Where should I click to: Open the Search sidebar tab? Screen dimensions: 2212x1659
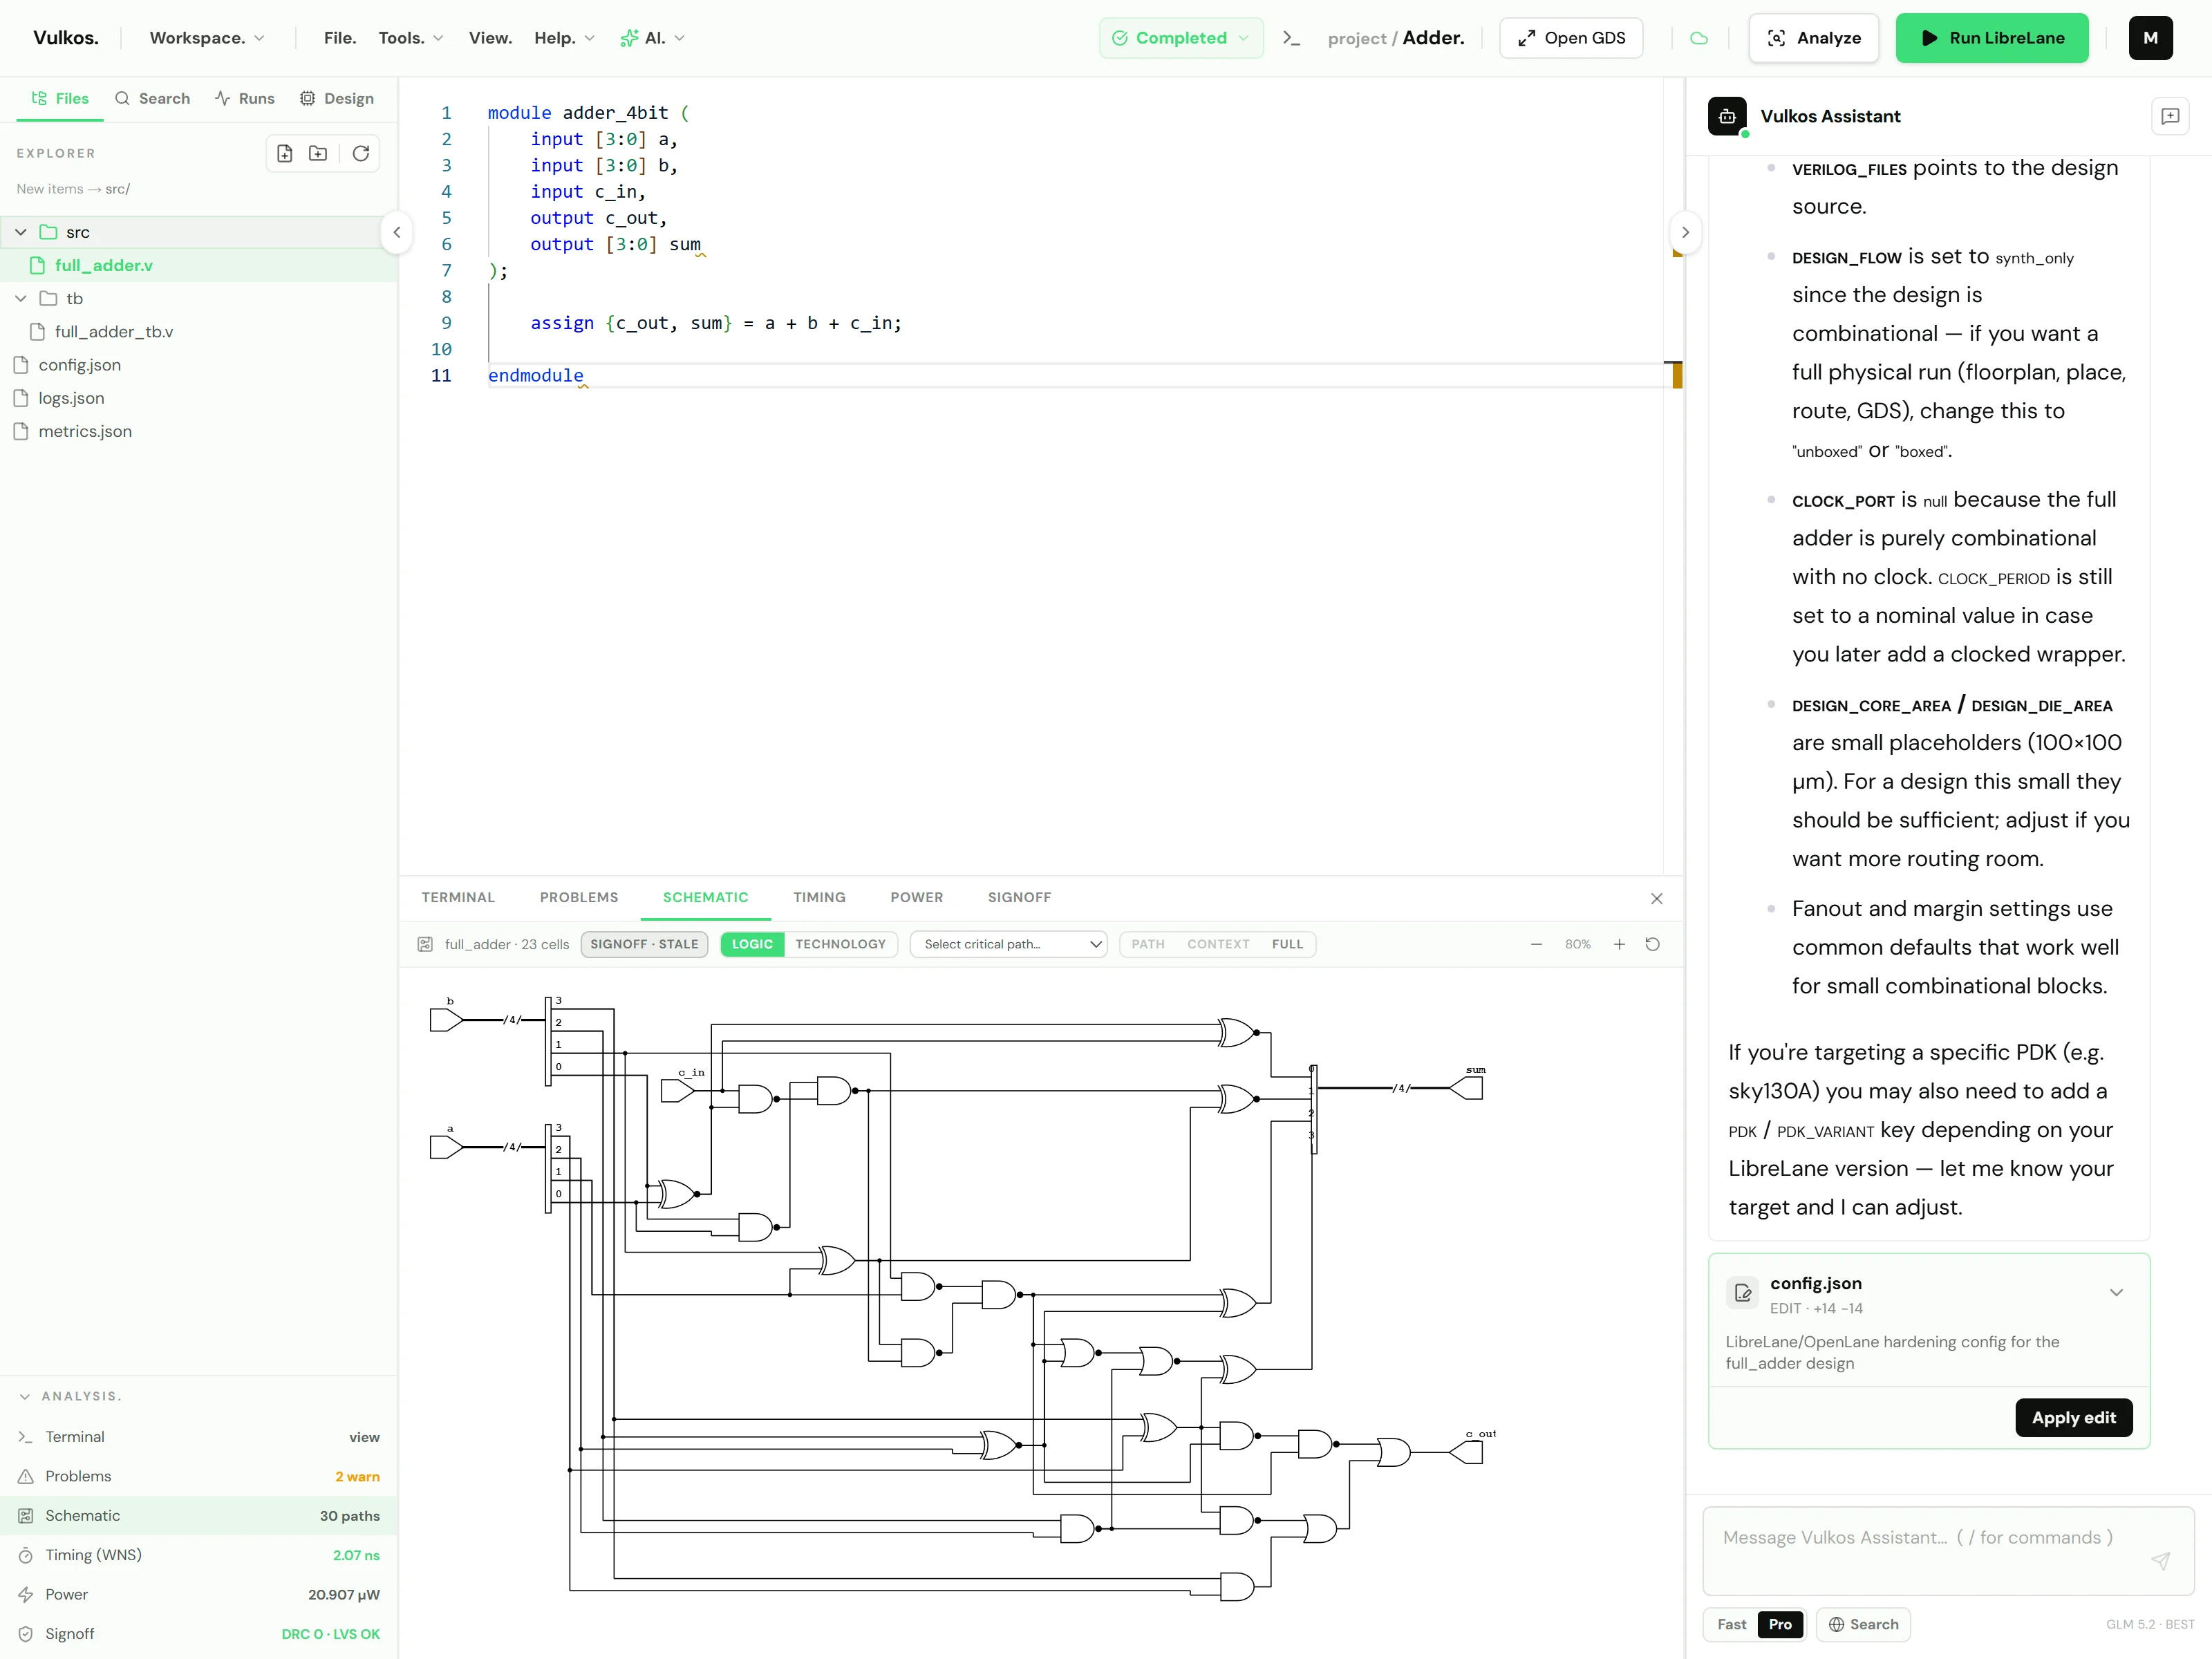pyautogui.click(x=153, y=98)
